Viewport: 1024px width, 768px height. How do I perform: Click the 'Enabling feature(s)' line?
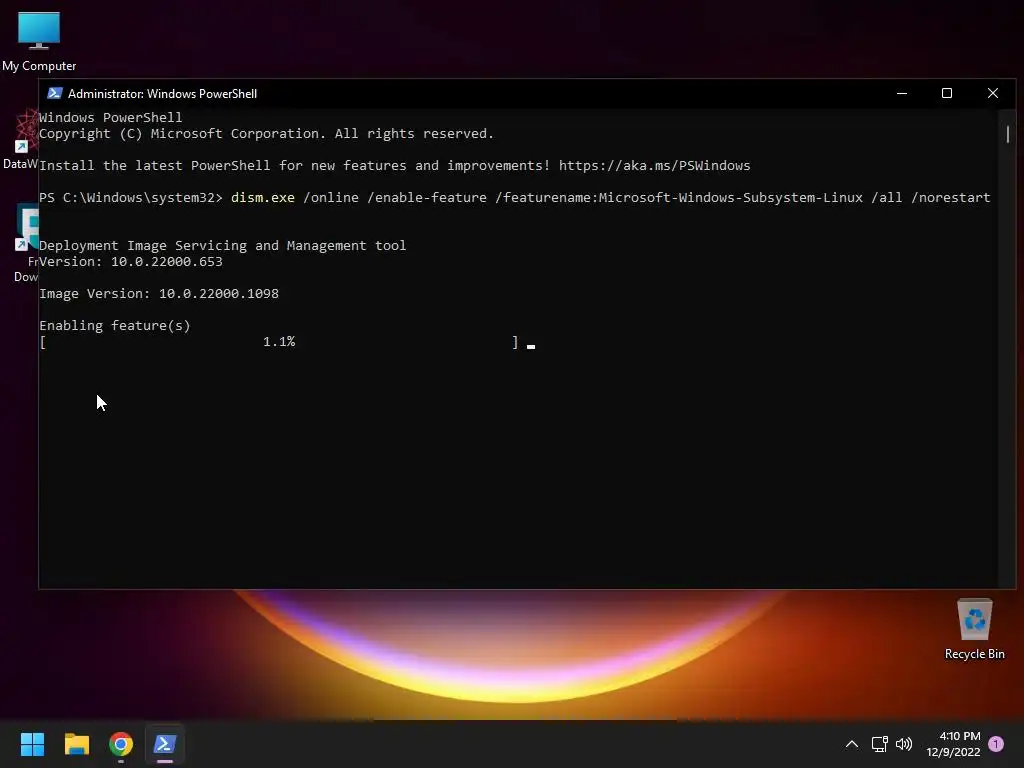(115, 326)
